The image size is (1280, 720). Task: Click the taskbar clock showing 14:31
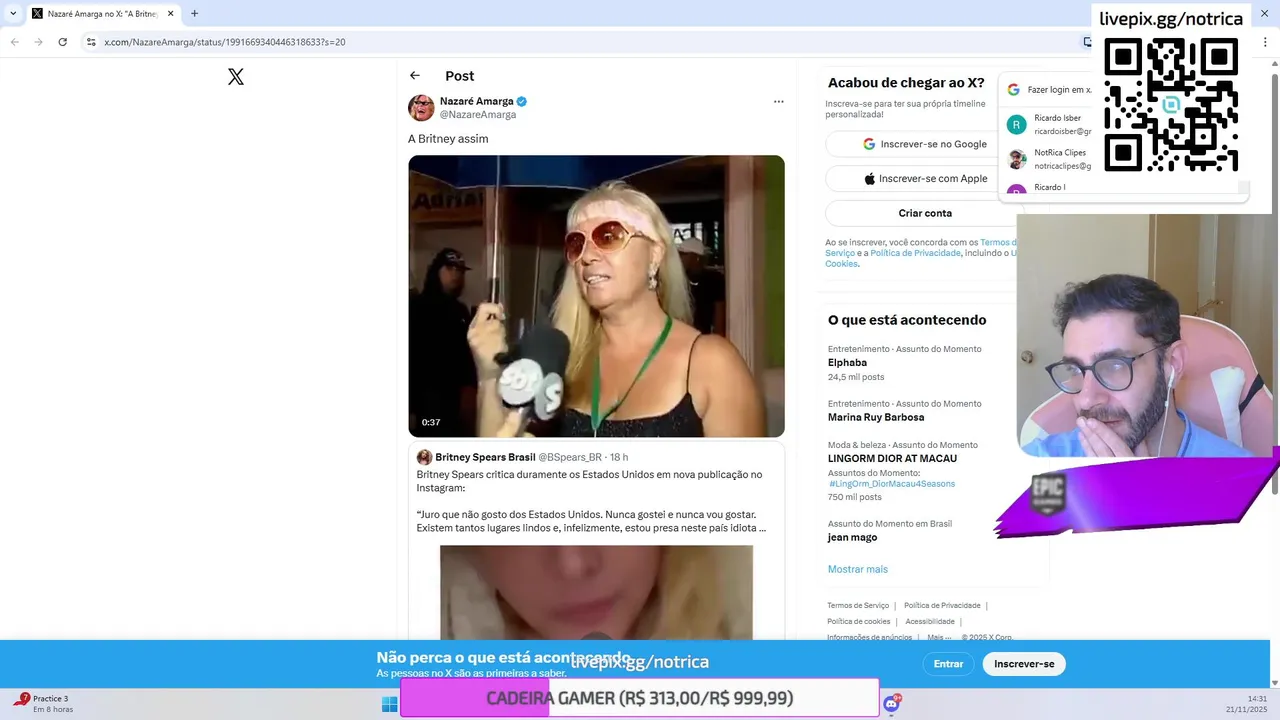1246,704
